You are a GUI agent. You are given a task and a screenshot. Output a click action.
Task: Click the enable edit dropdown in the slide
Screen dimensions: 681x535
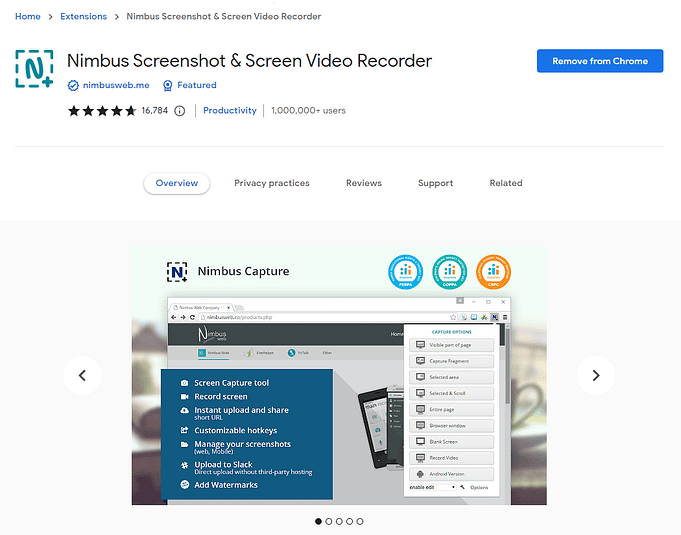click(432, 487)
